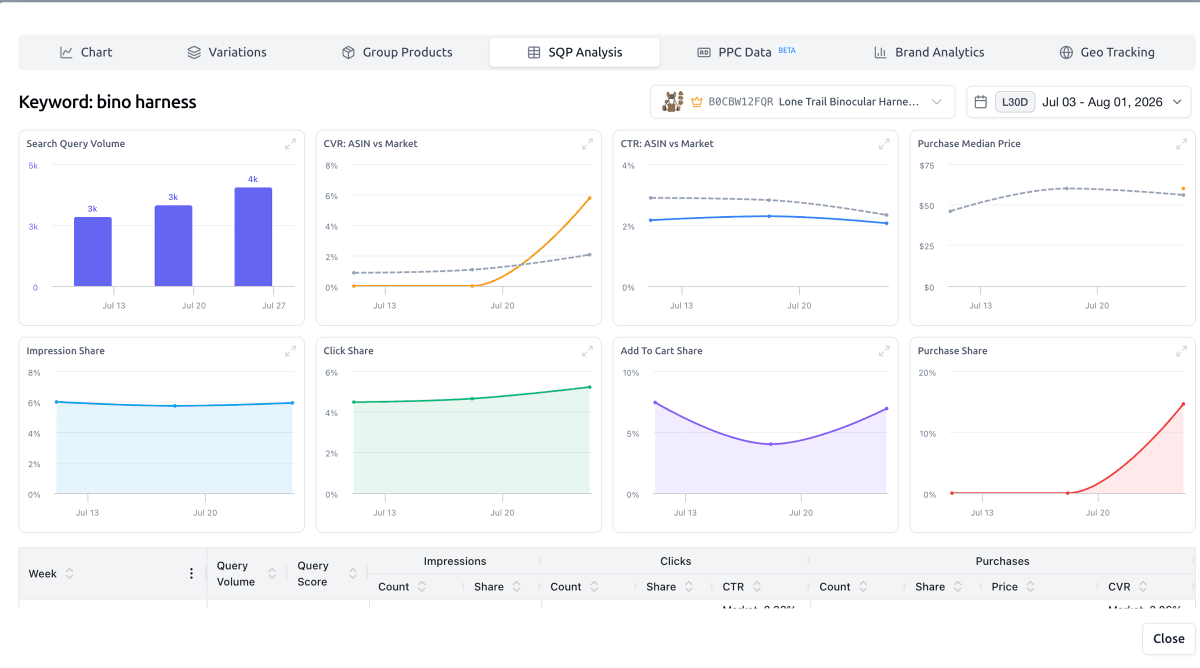Click the last data point on Purchase Share line
Screen dimensions: 1200x668
[x=1183, y=404]
